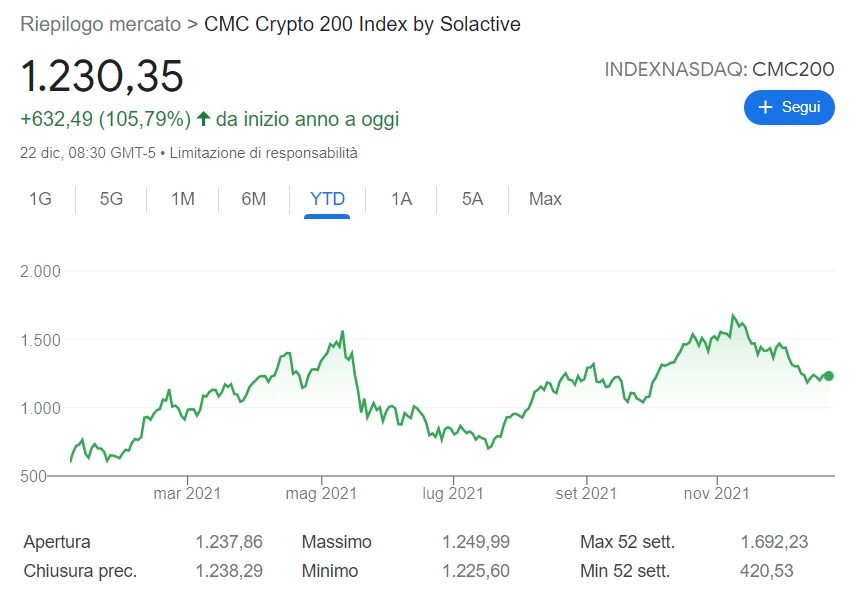
Task: Show the 5A five-year chart
Action: pos(472,199)
